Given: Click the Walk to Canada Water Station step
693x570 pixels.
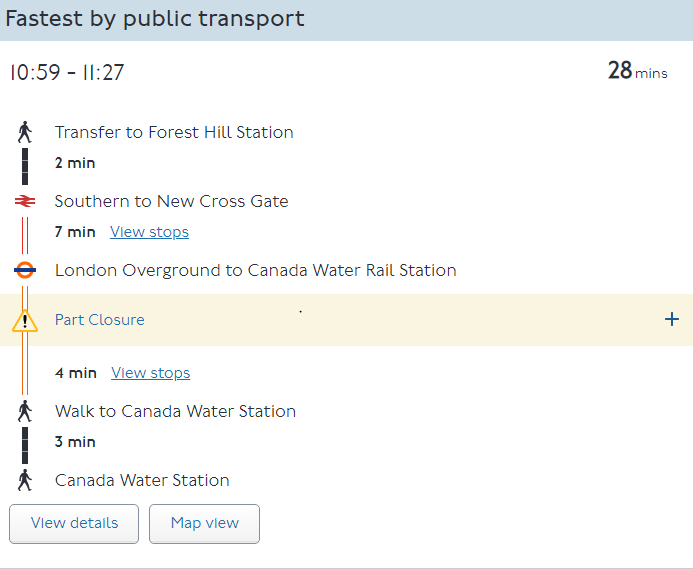Looking at the screenshot, I should (175, 411).
